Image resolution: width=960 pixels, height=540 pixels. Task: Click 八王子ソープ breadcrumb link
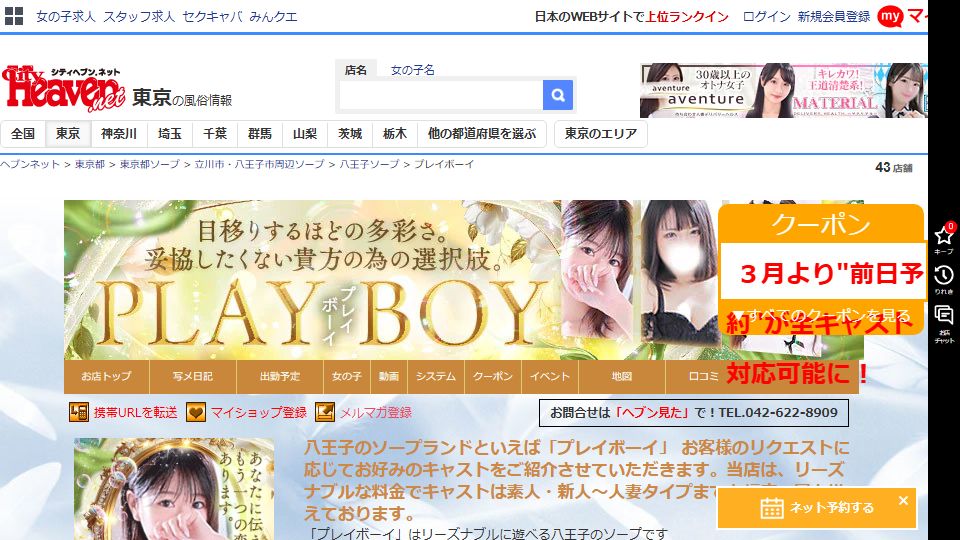click(x=369, y=164)
